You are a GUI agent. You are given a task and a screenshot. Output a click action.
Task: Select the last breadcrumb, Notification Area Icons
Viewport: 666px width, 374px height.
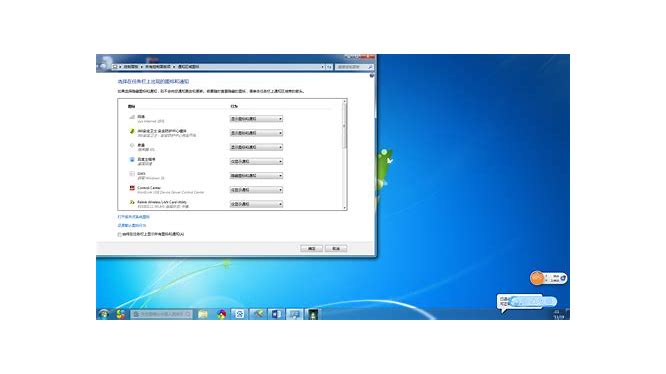188,67
